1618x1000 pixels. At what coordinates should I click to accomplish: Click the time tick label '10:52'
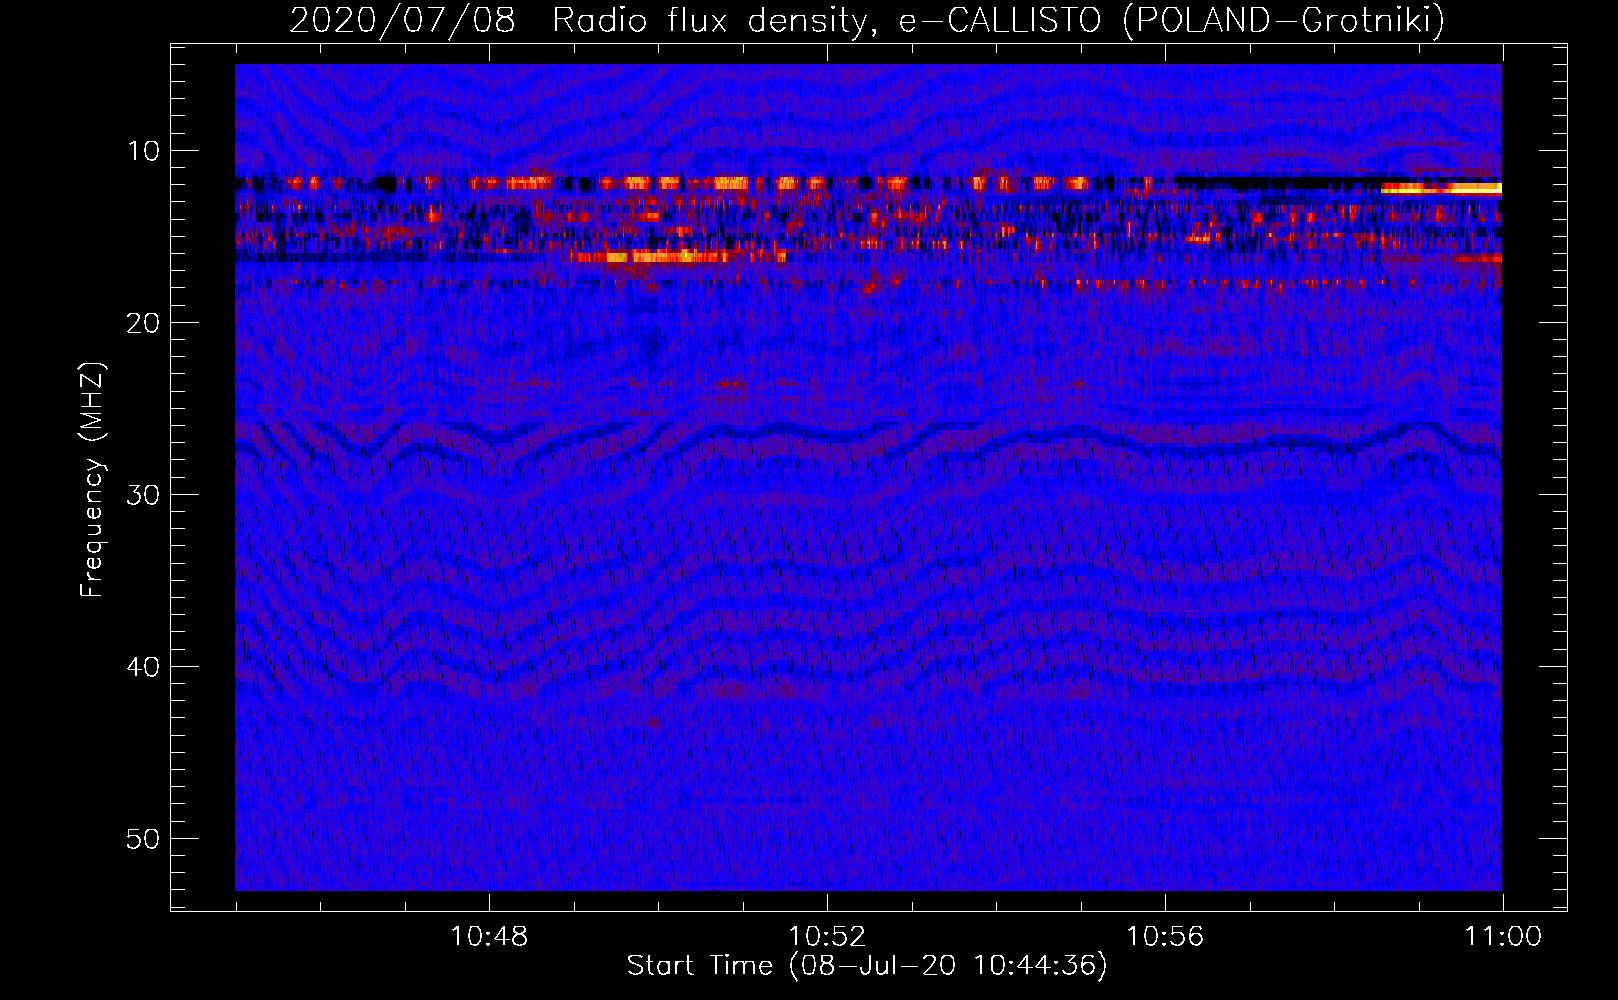pyautogui.click(x=827, y=937)
